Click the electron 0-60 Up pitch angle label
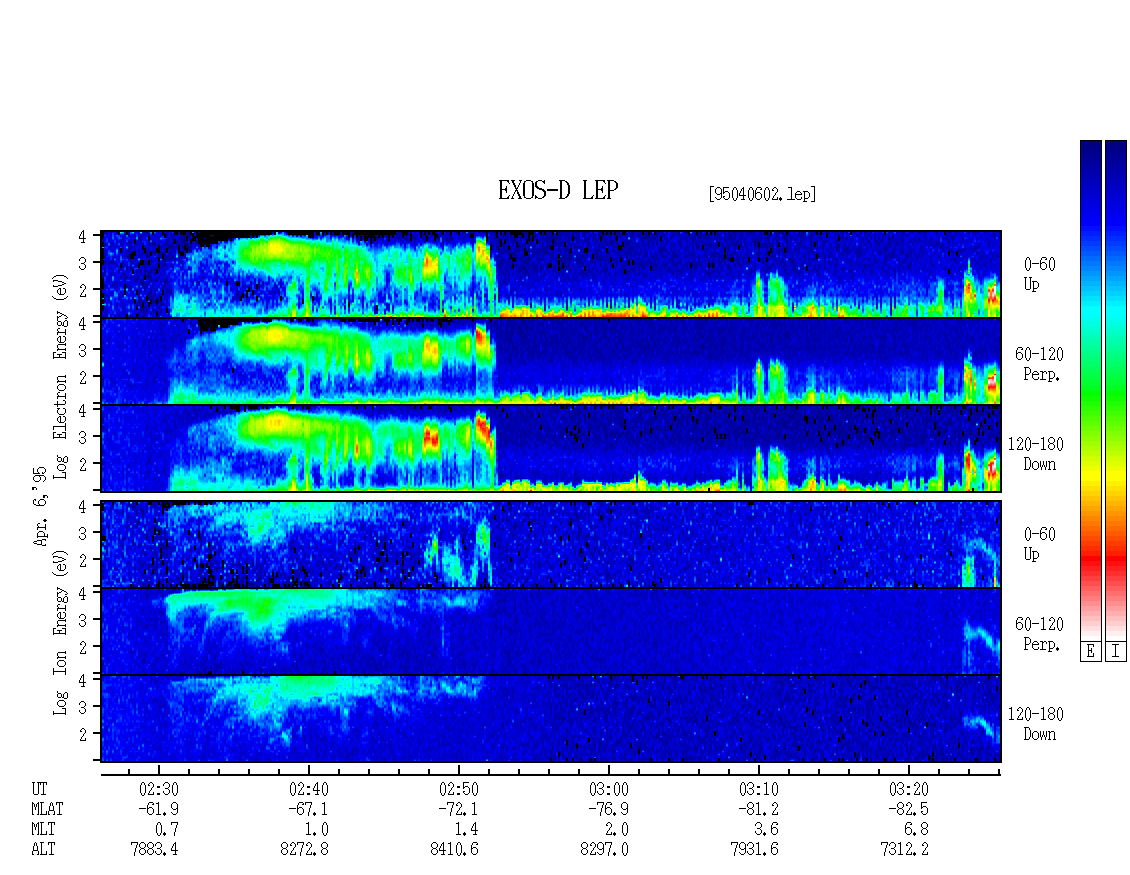Viewport: 1130px width, 875px height. 1039,274
